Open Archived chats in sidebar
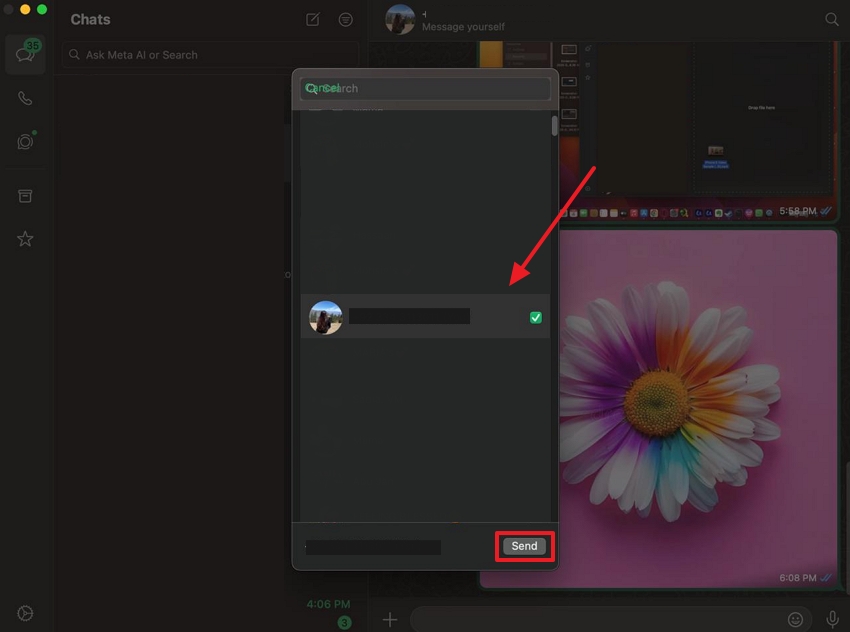Viewport: 850px width, 632px height. (25, 196)
